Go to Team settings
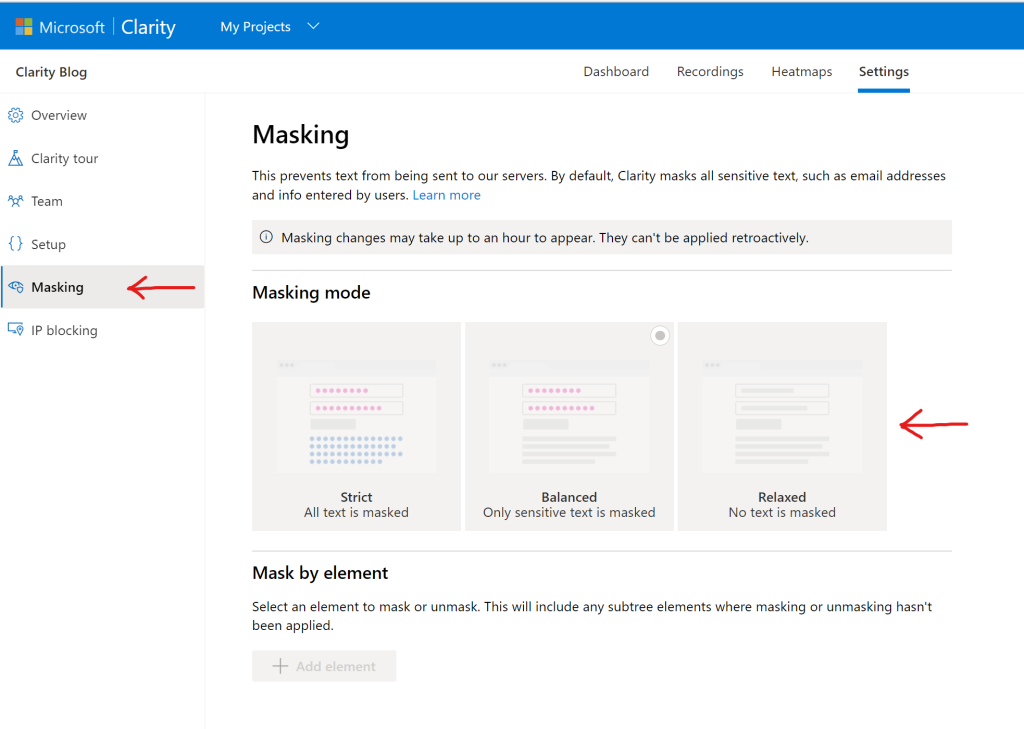 pyautogui.click(x=103, y=201)
